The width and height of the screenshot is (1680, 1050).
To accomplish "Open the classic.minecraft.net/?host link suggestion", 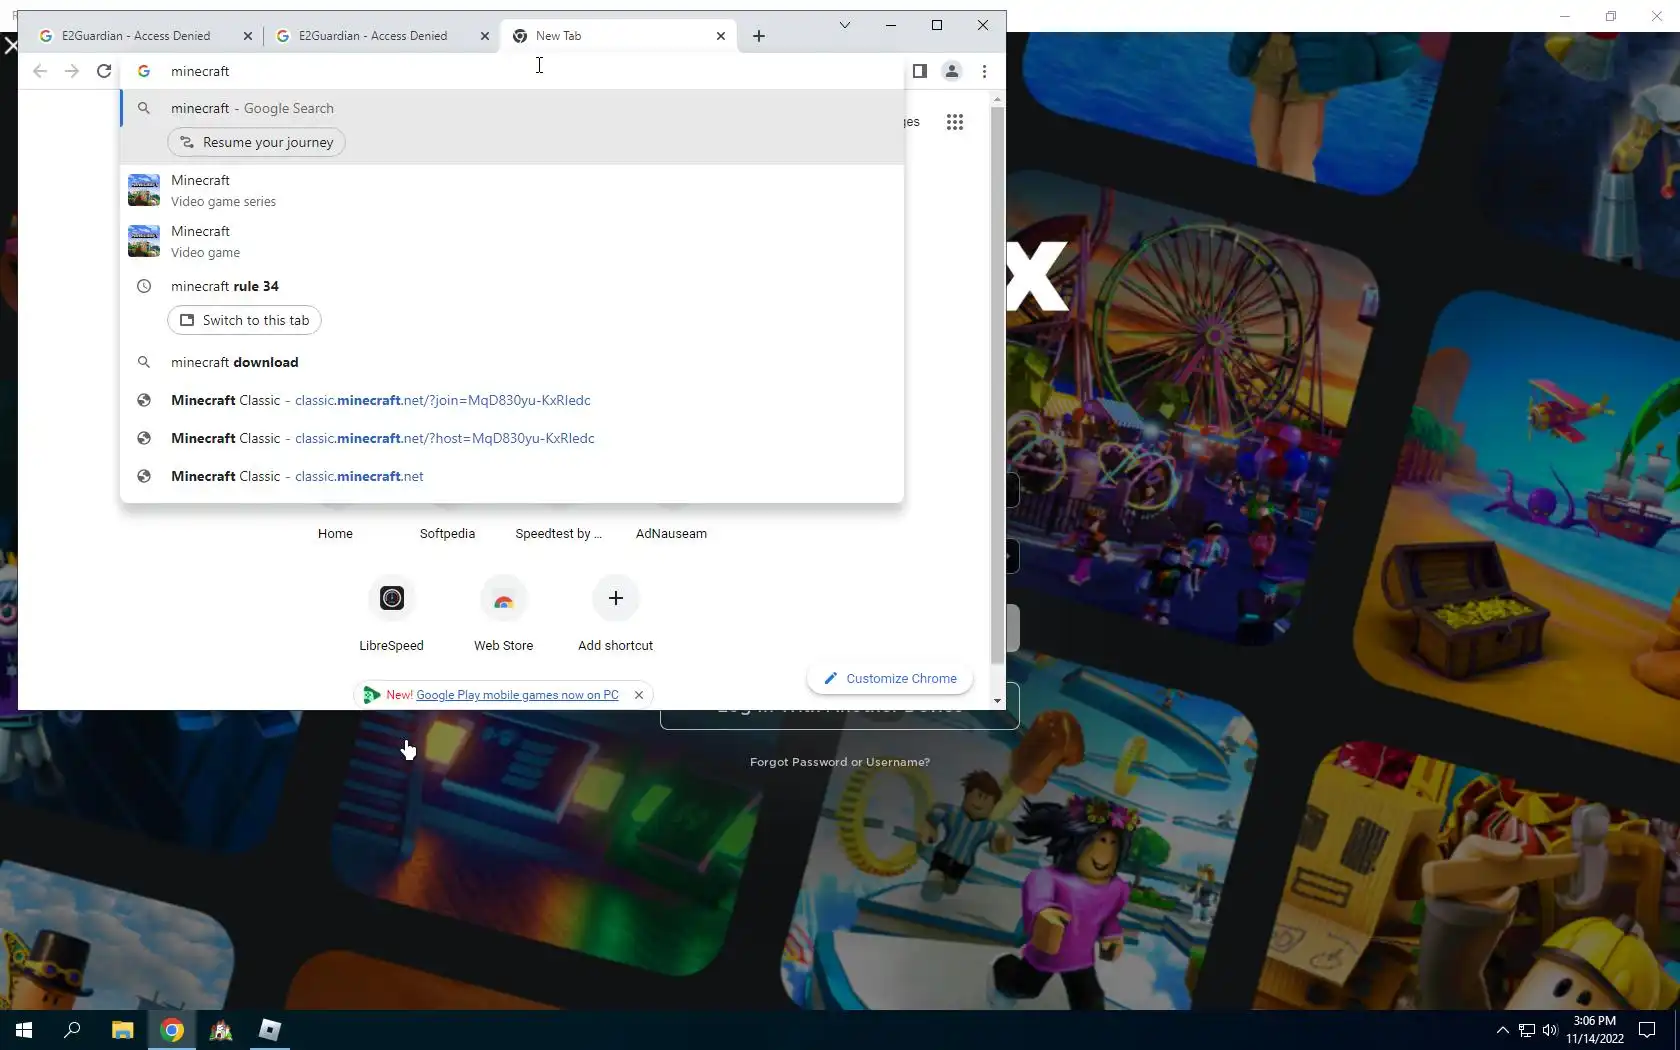I will [x=512, y=438].
